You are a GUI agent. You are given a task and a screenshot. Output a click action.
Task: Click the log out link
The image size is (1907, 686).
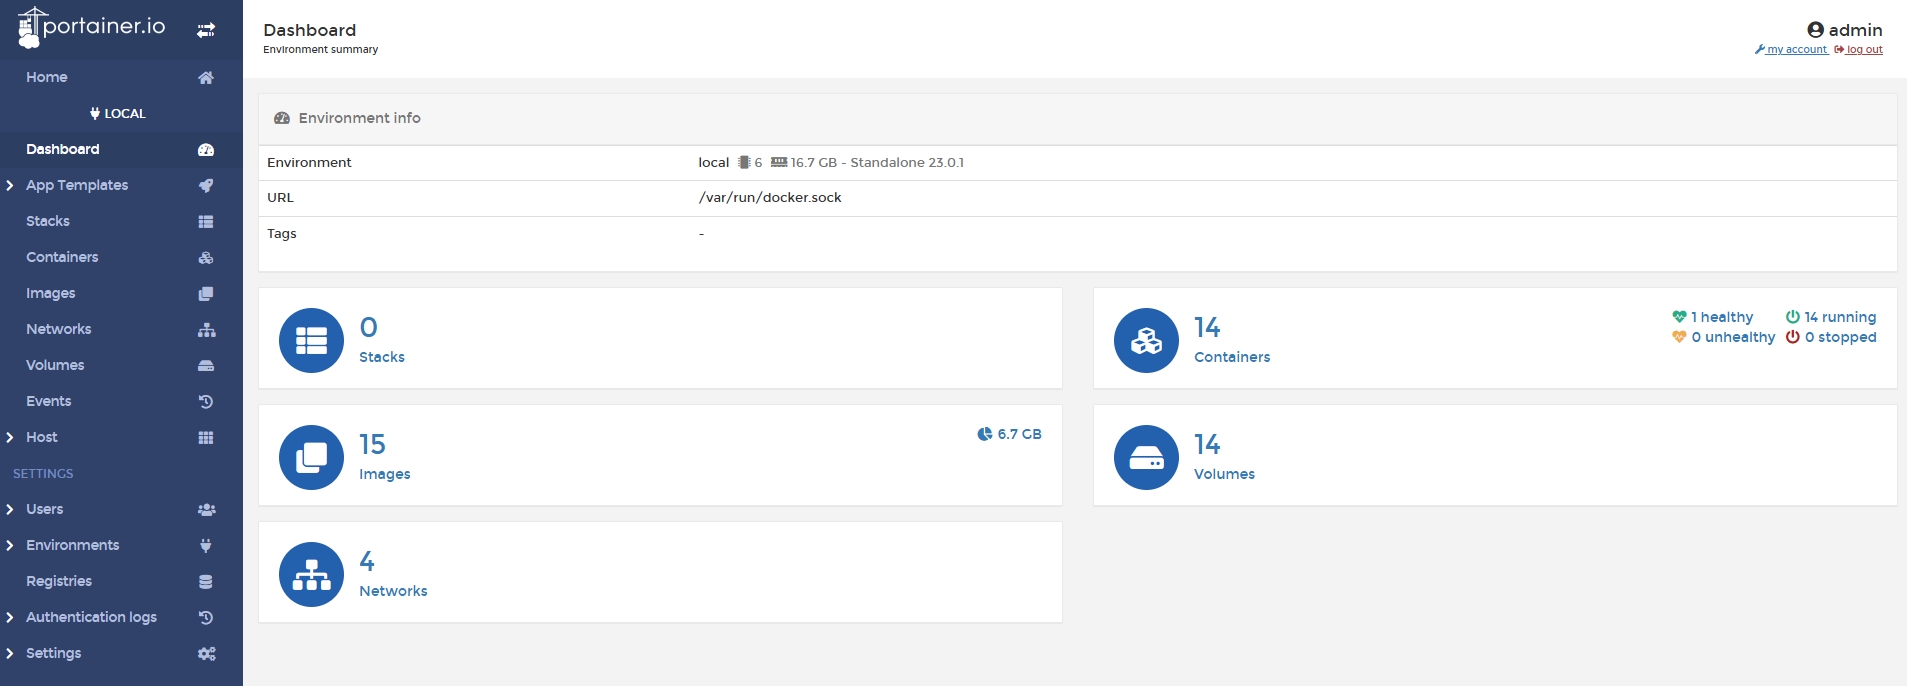click(x=1864, y=50)
